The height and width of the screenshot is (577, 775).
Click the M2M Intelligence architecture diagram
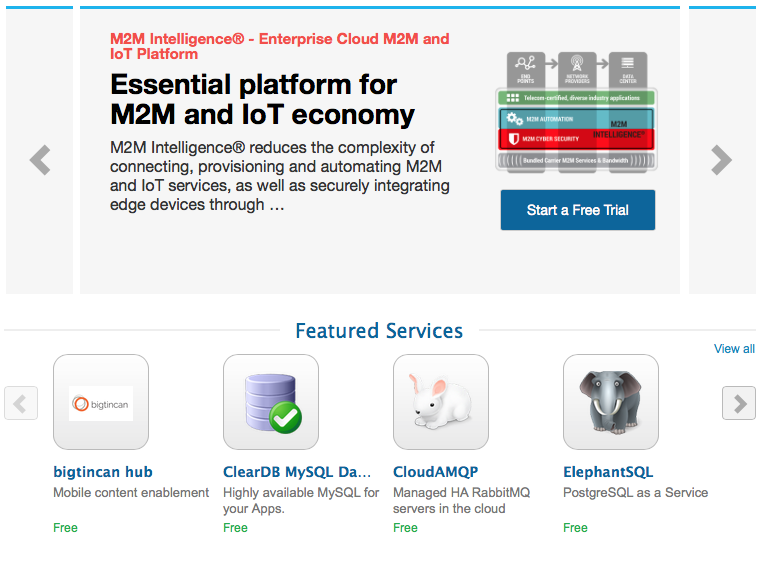(578, 112)
